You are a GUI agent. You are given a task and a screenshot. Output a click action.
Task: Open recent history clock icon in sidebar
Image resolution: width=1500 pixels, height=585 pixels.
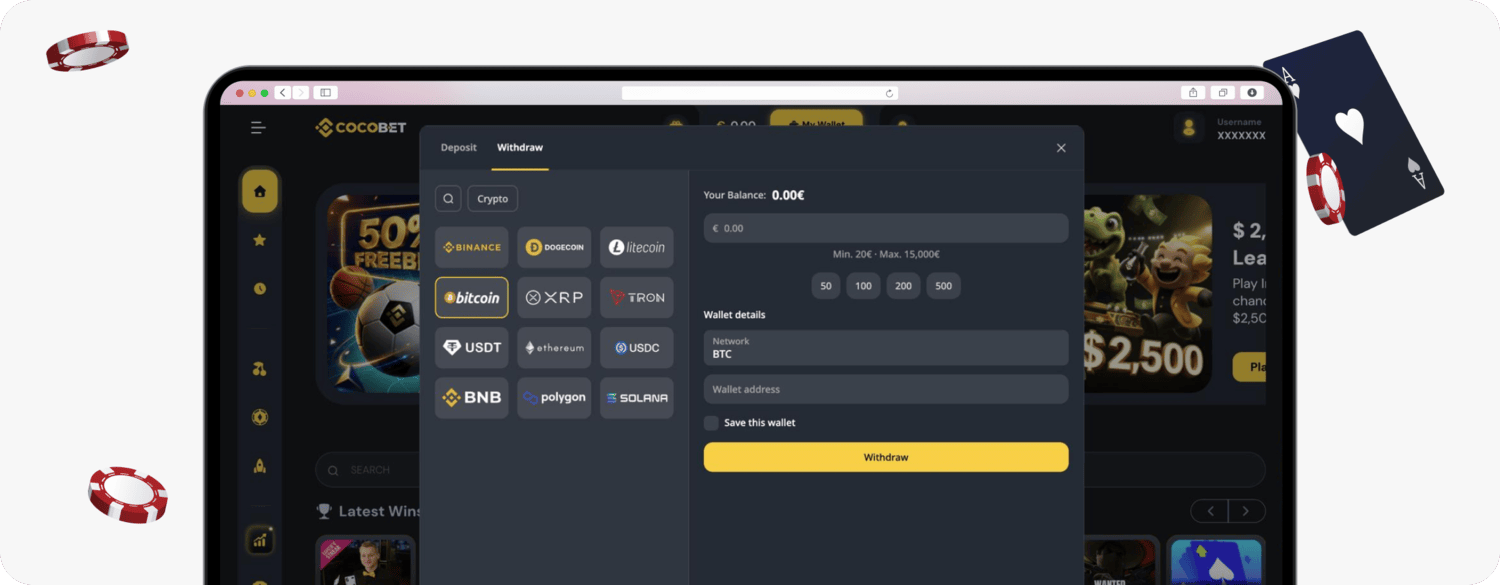click(260, 289)
